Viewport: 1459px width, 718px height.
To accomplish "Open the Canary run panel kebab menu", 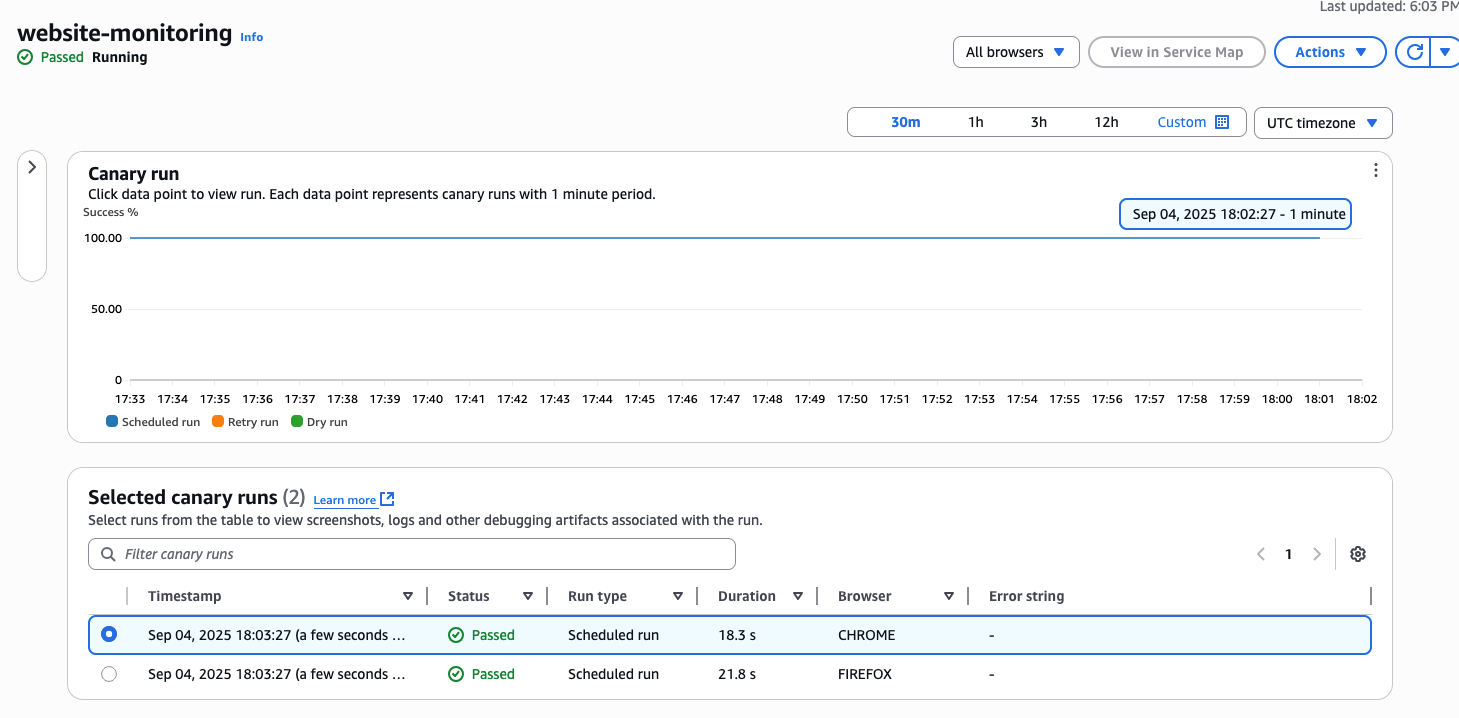I will (1375, 170).
